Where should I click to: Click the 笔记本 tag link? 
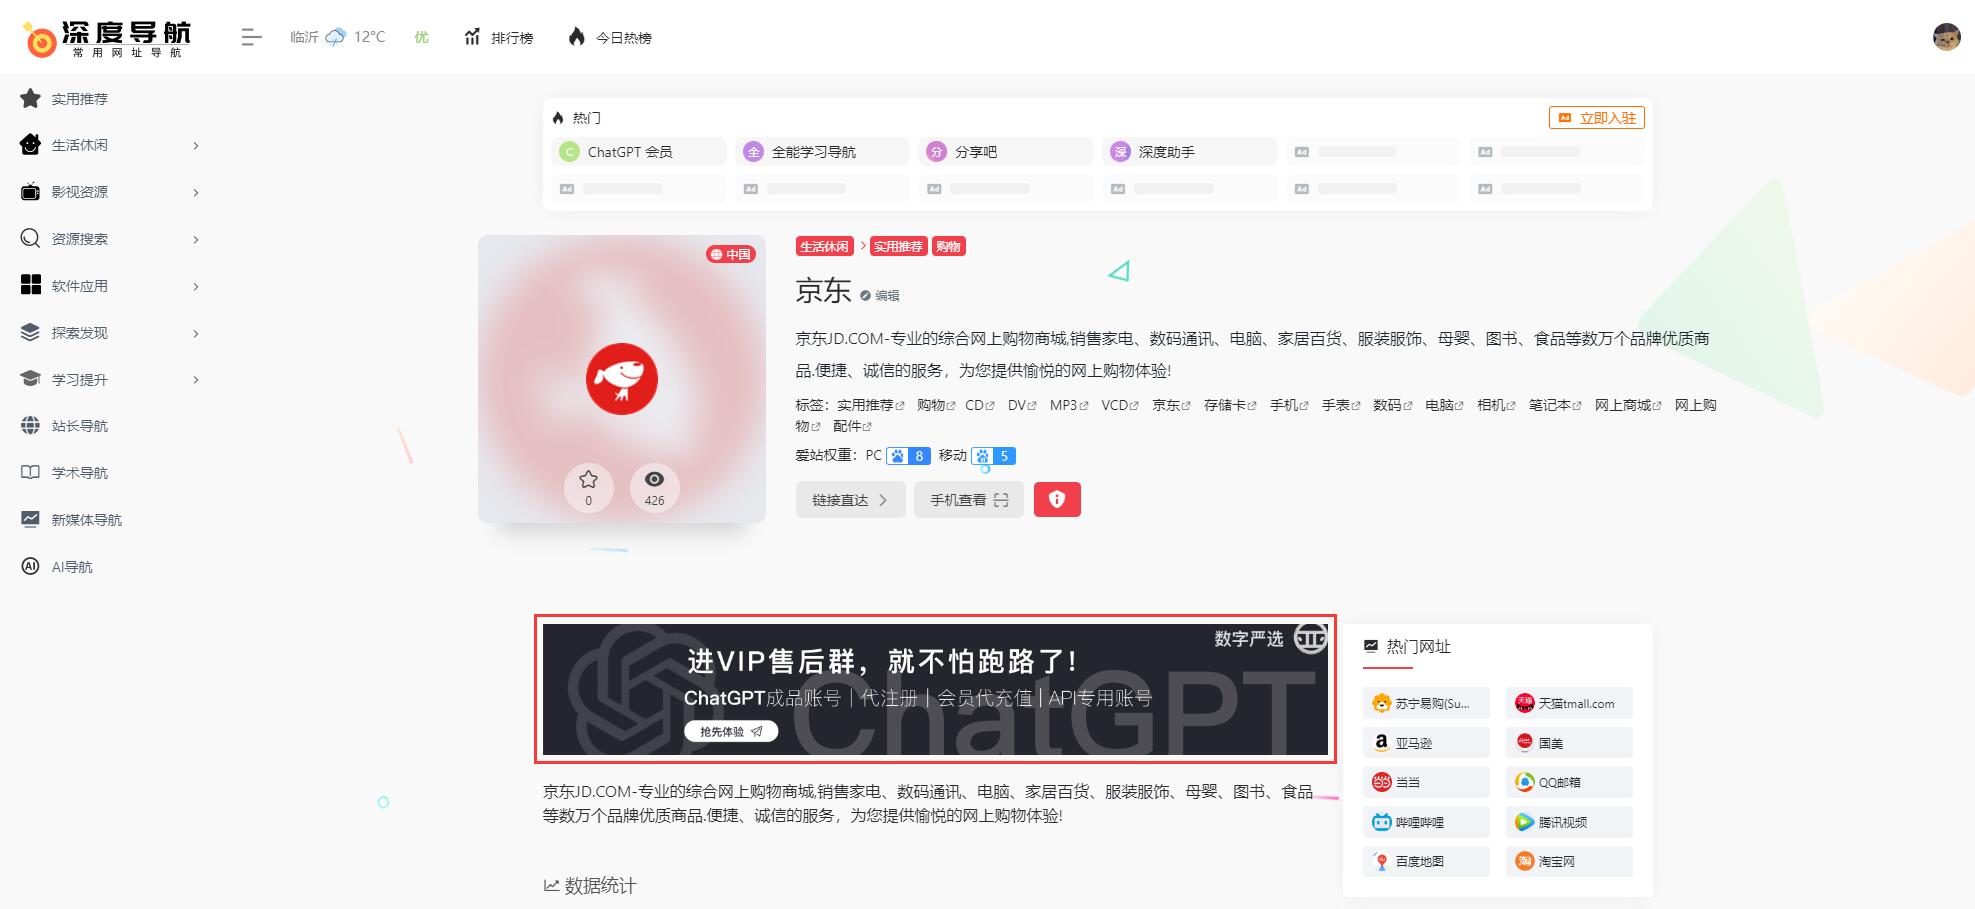(1555, 405)
